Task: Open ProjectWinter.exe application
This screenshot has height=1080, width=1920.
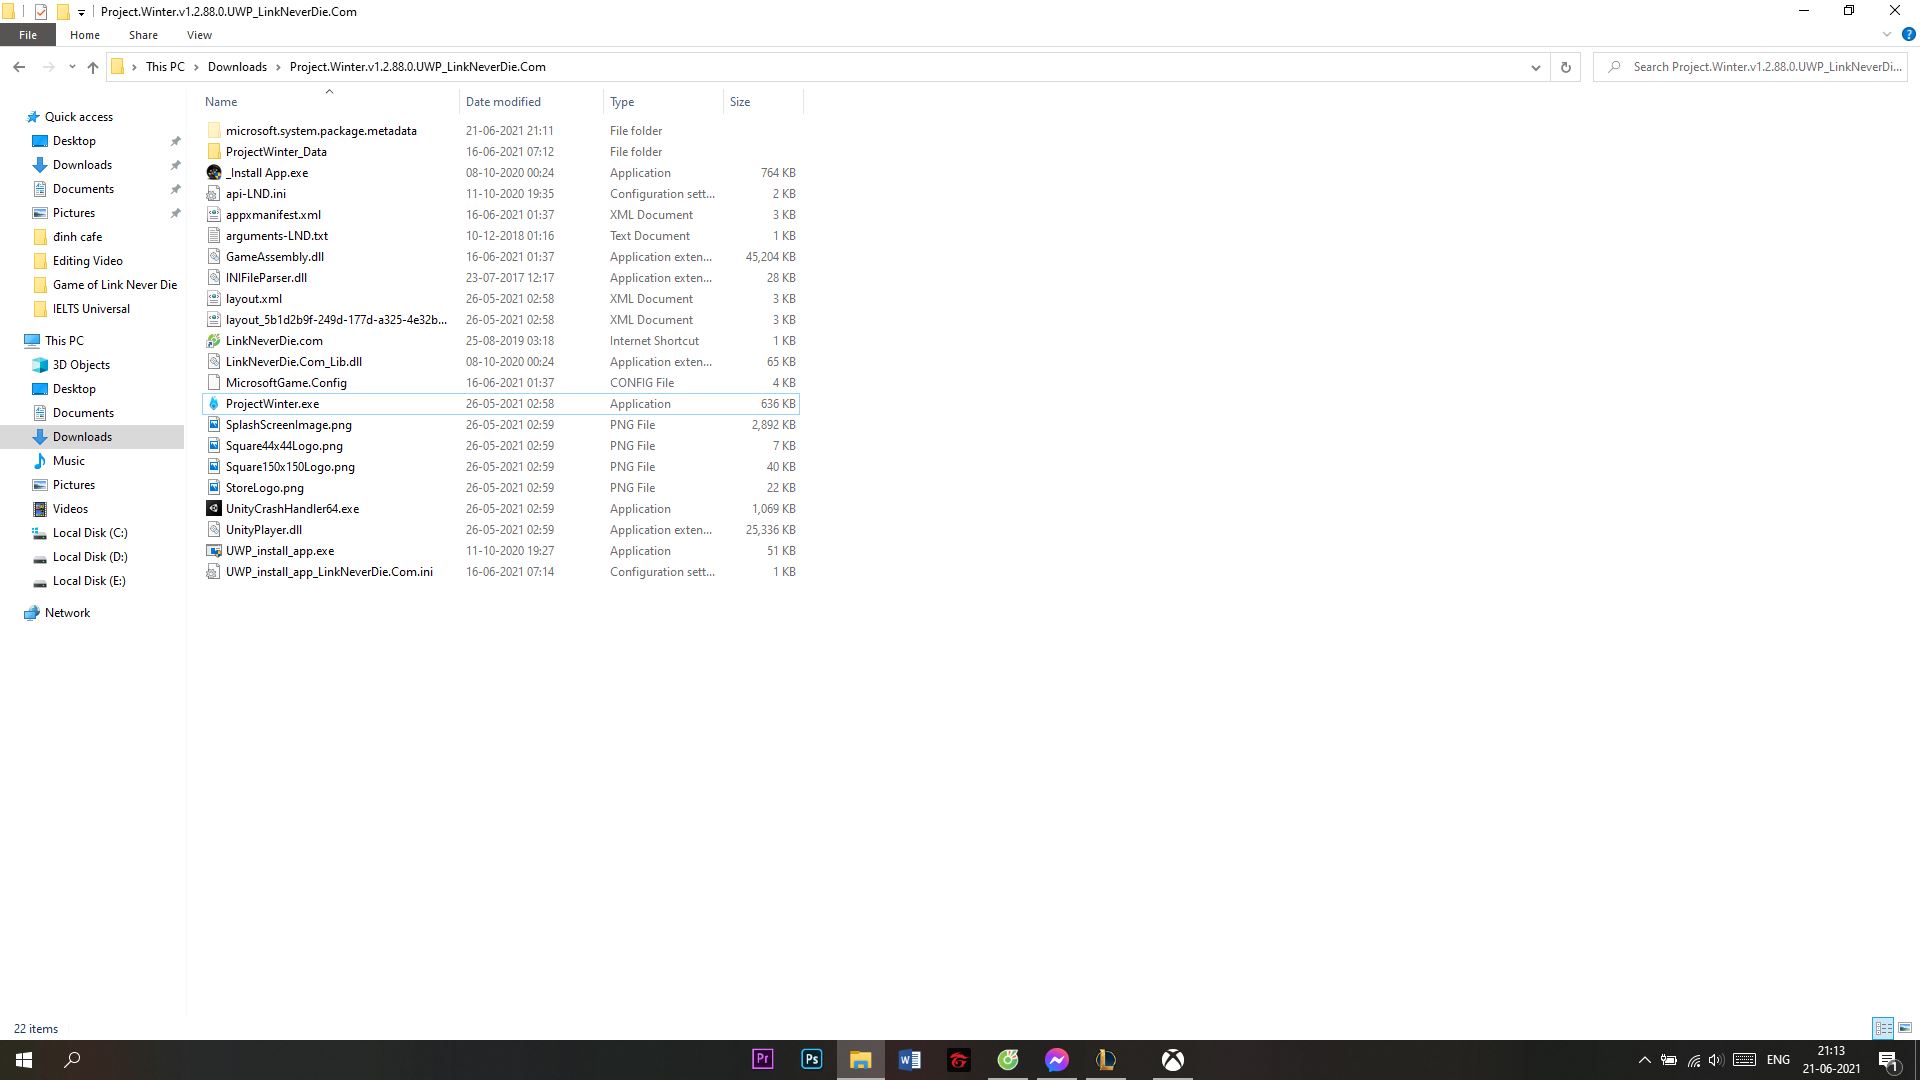Action: click(272, 404)
